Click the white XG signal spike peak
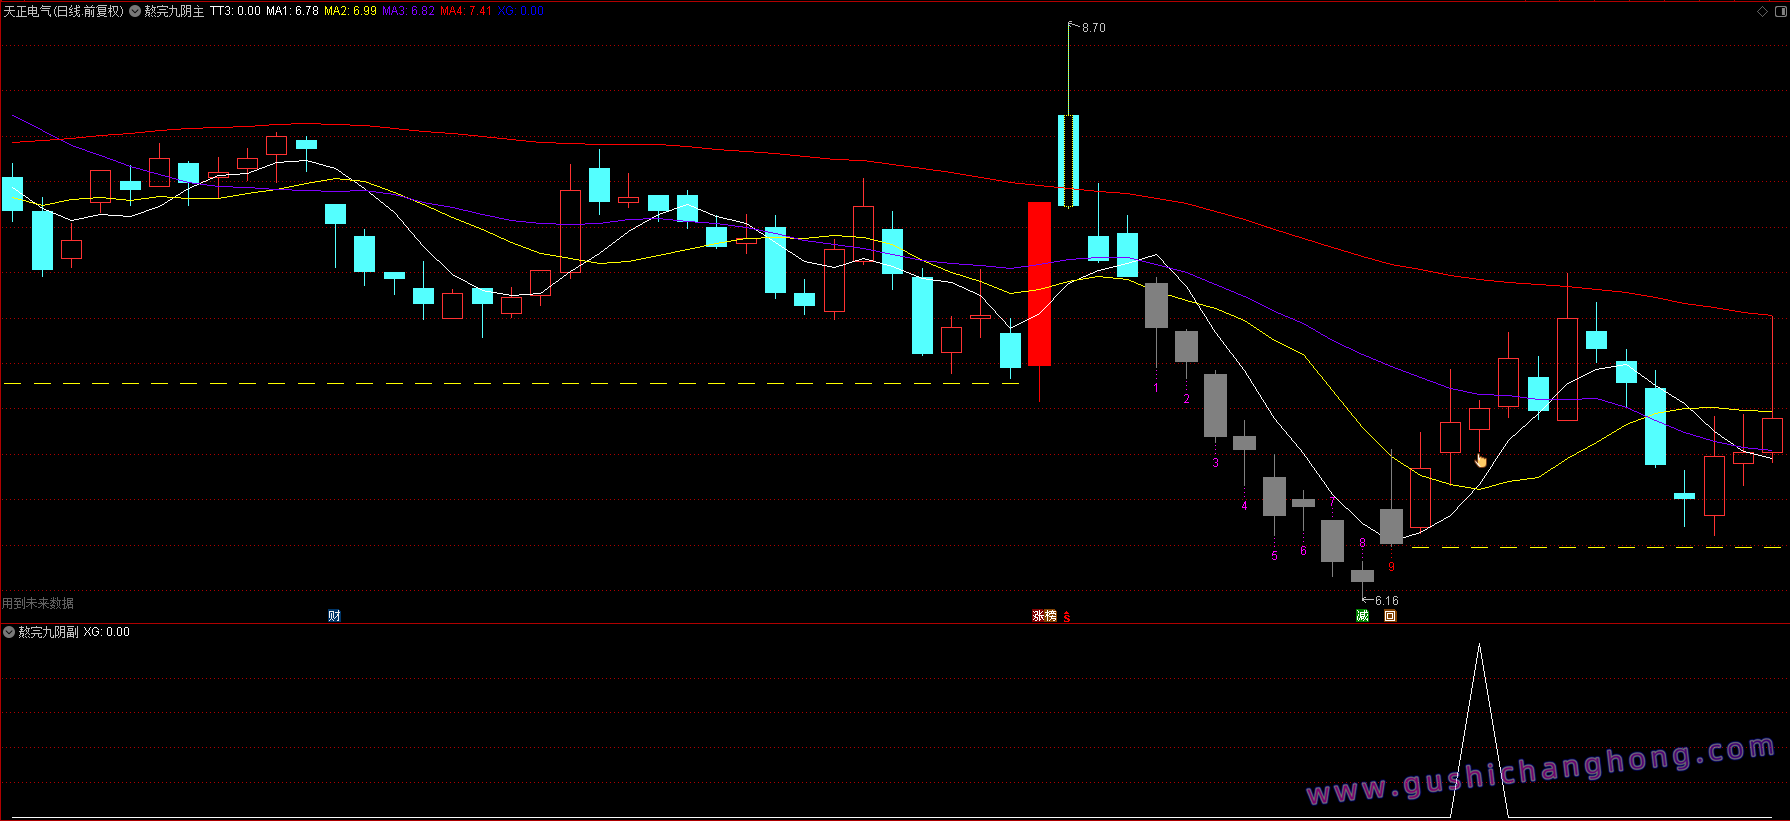 click(1479, 646)
